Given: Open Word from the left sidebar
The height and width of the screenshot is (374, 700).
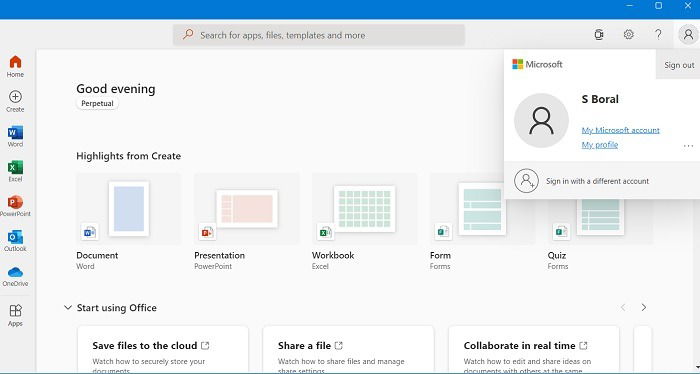Looking at the screenshot, I should pos(15,137).
